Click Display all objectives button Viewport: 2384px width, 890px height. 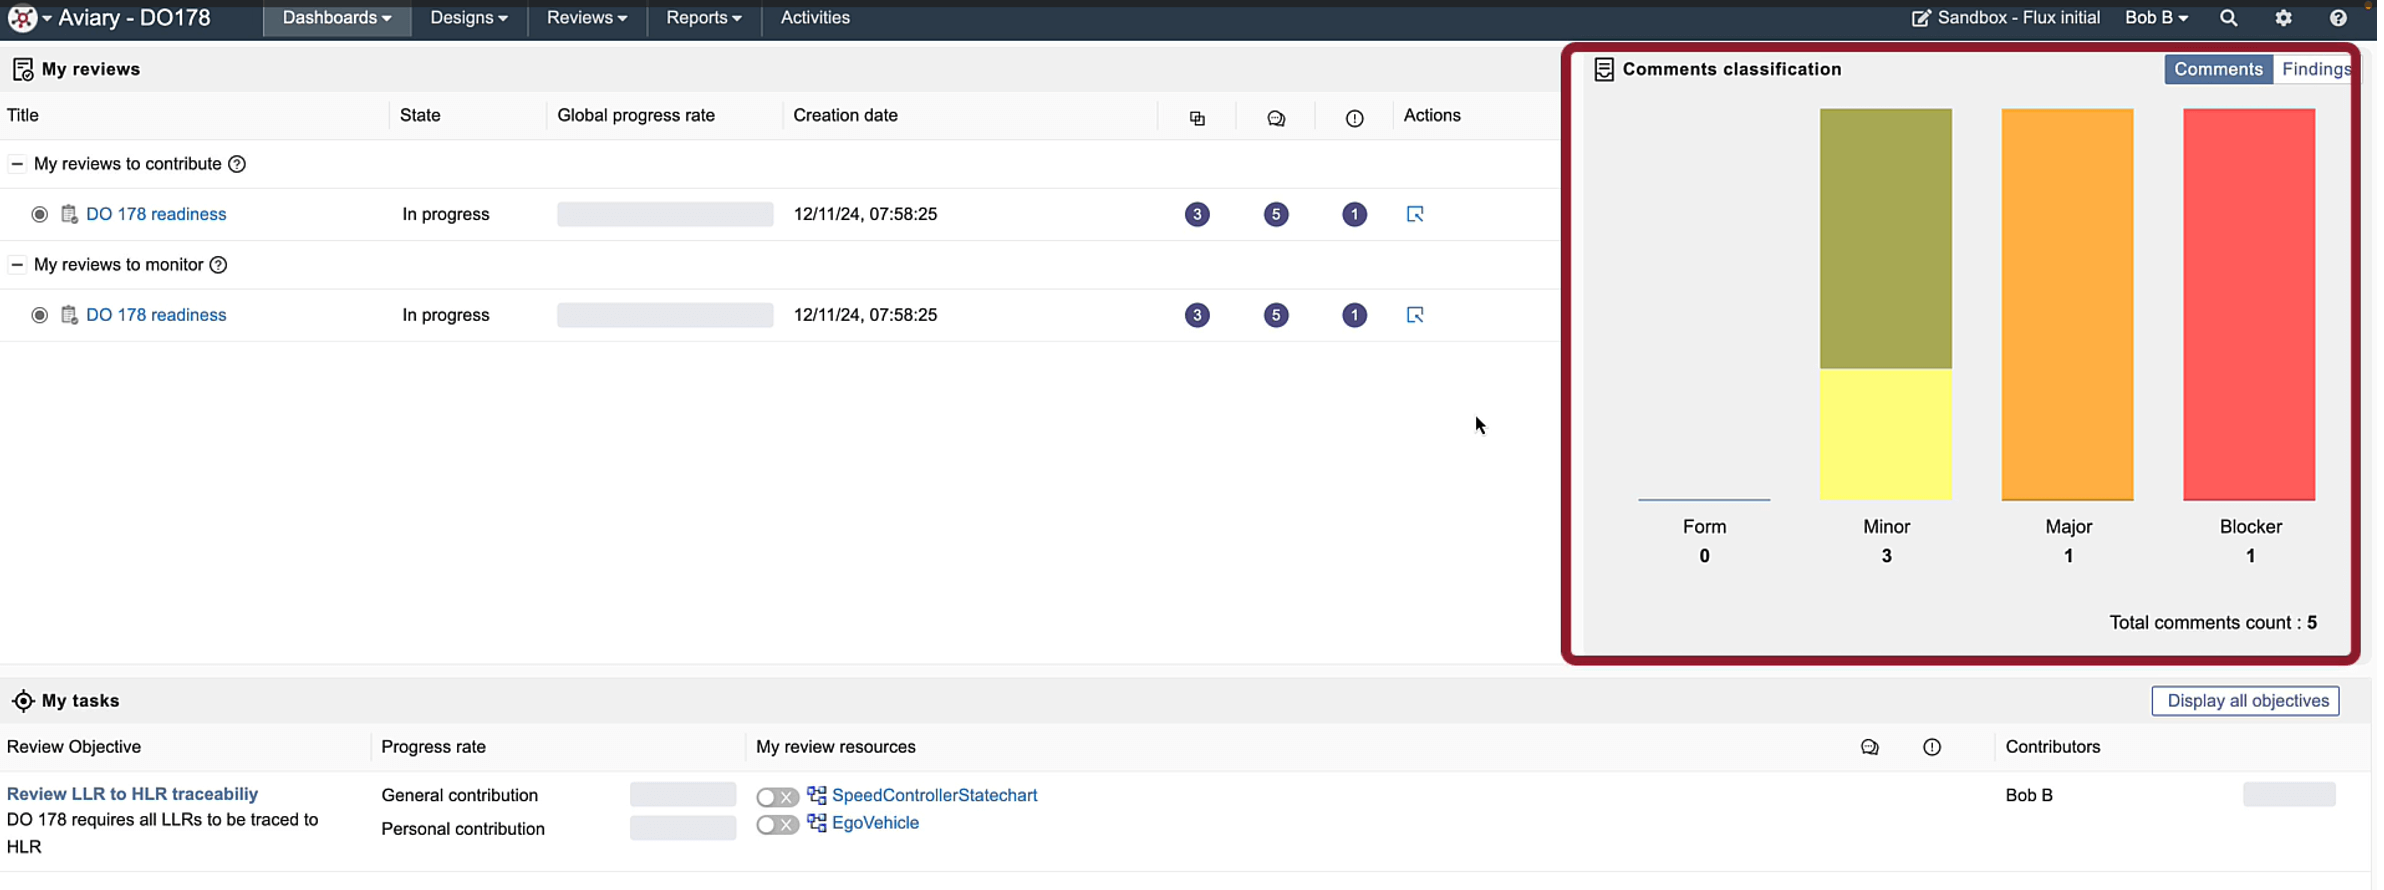[x=2245, y=701]
